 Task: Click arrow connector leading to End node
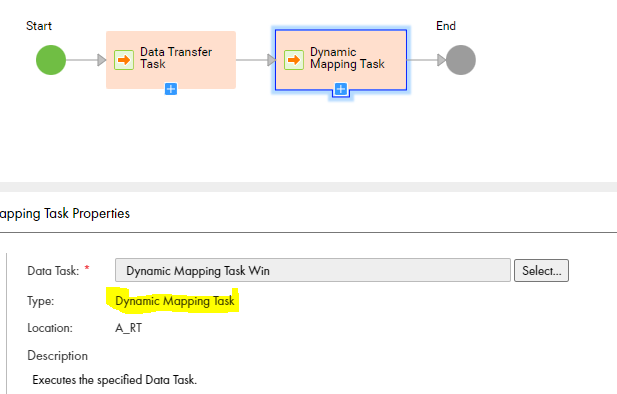[x=427, y=60]
